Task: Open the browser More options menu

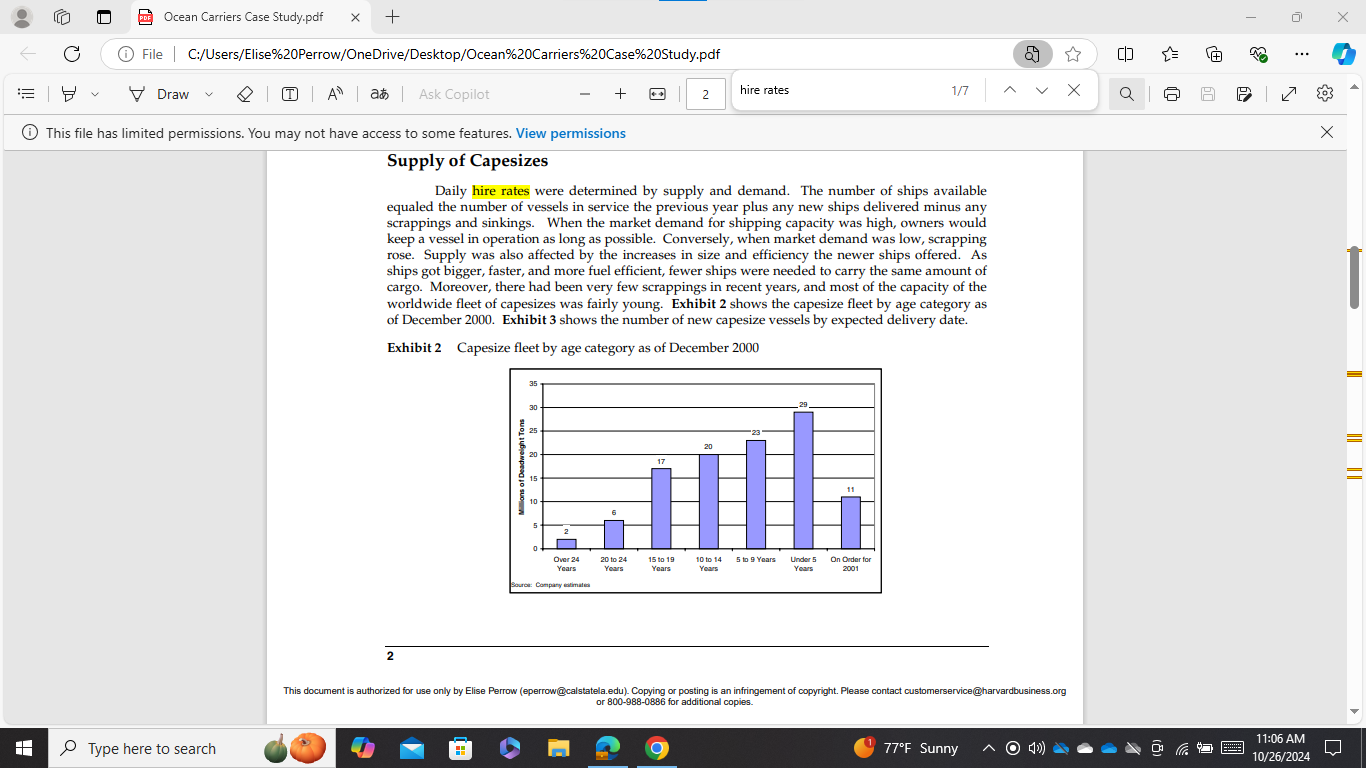Action: (x=1301, y=54)
